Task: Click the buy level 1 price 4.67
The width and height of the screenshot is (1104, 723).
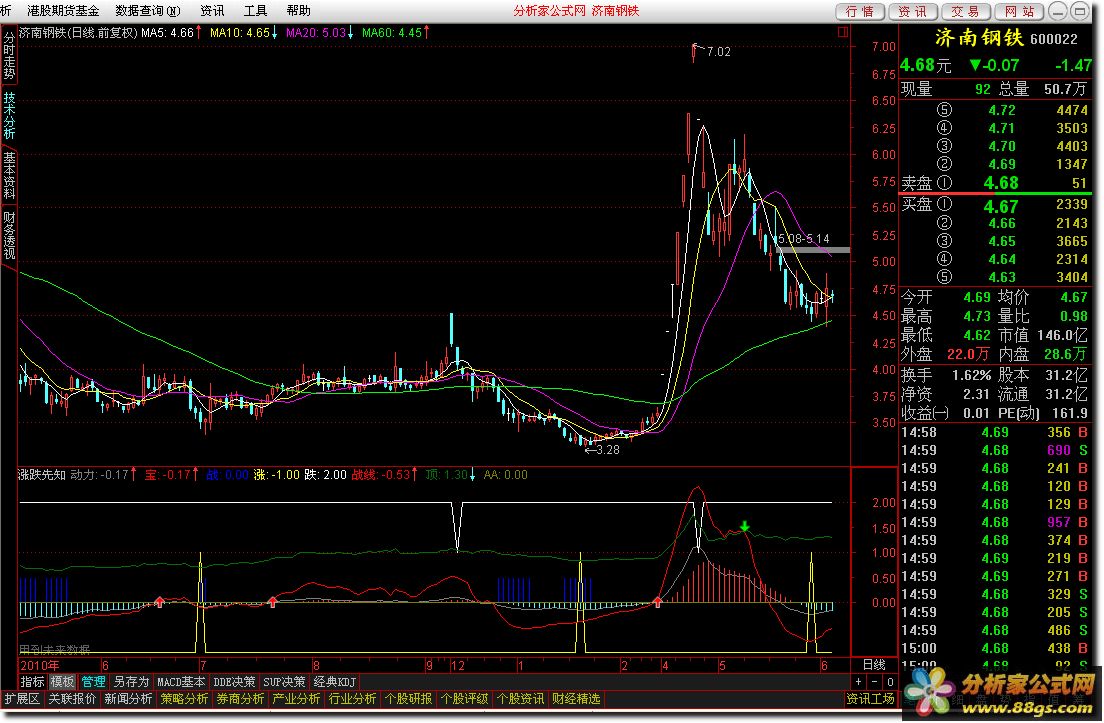Action: 1001,206
